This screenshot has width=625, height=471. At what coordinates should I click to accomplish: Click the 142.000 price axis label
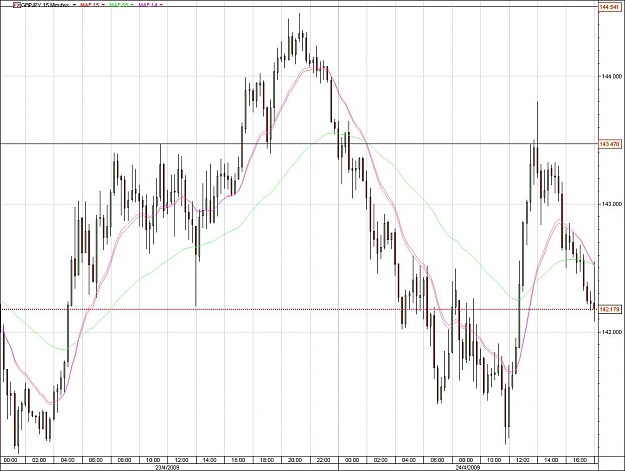click(611, 332)
